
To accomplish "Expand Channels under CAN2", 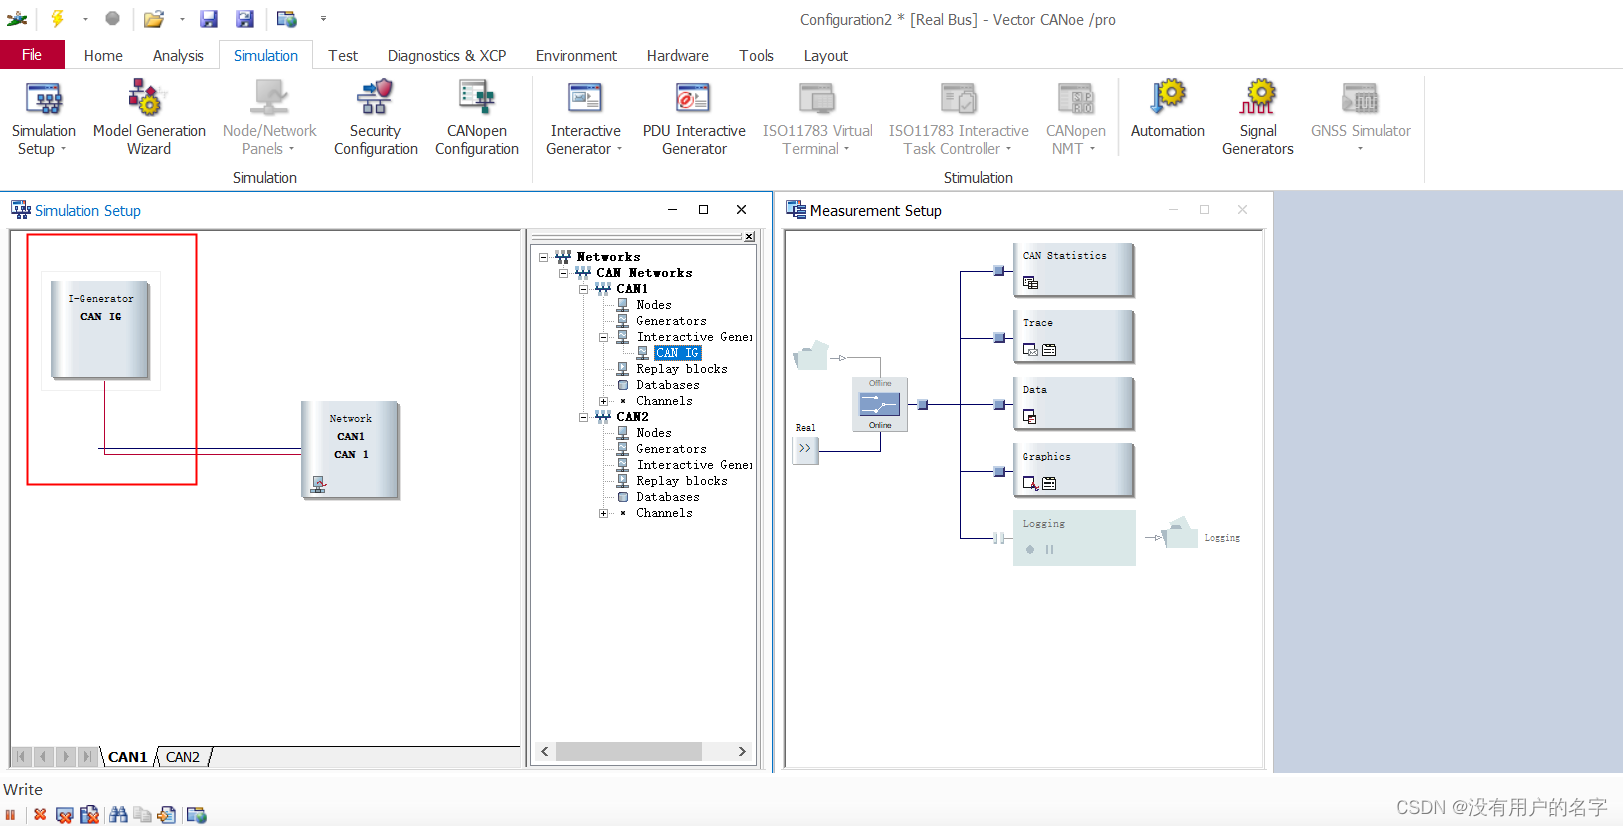I will (603, 513).
